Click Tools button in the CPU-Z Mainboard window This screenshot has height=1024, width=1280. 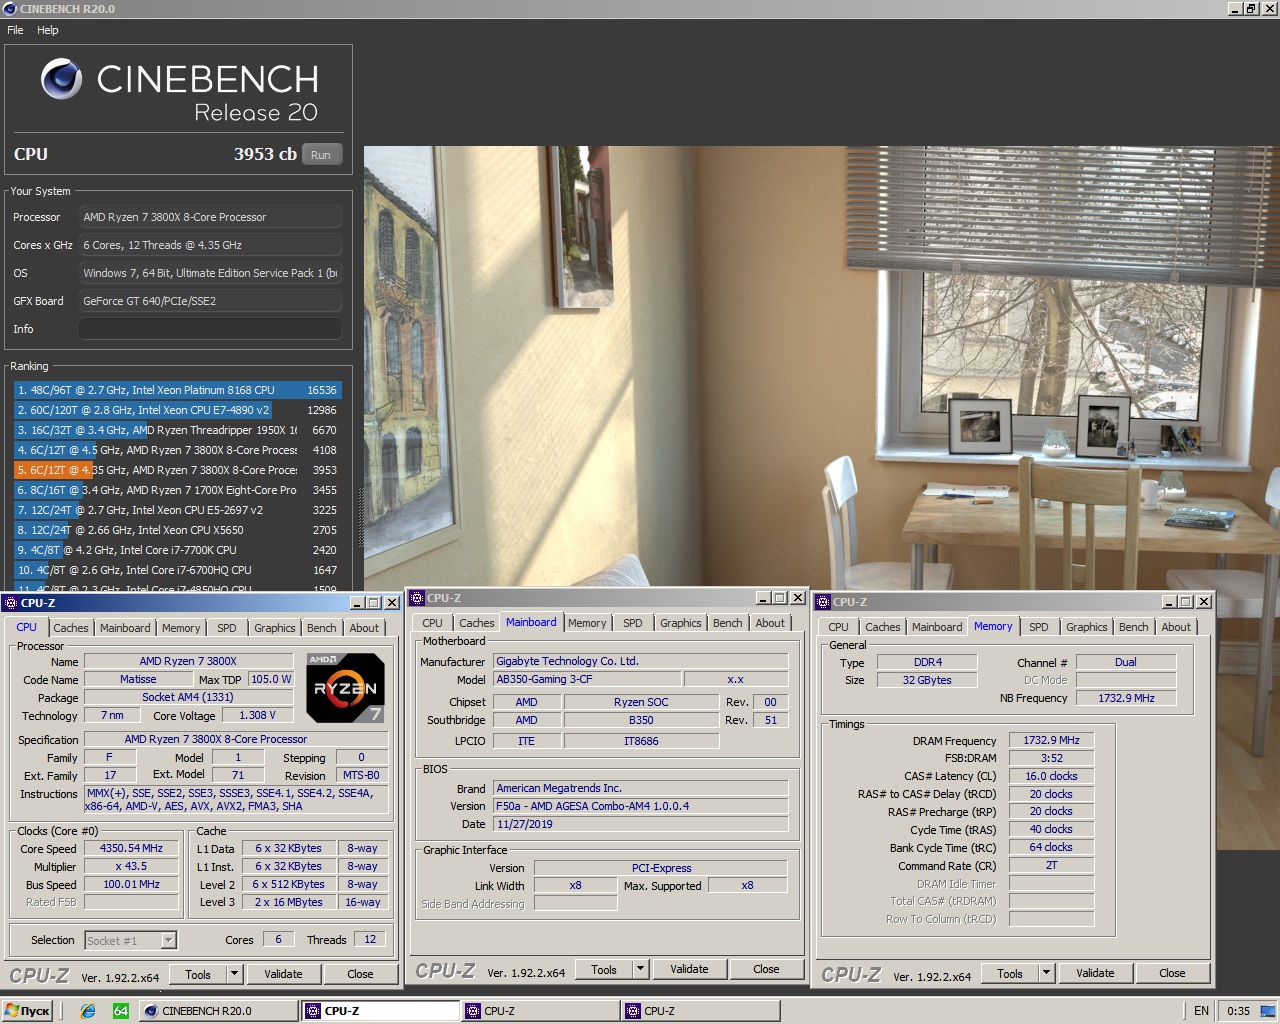604,969
